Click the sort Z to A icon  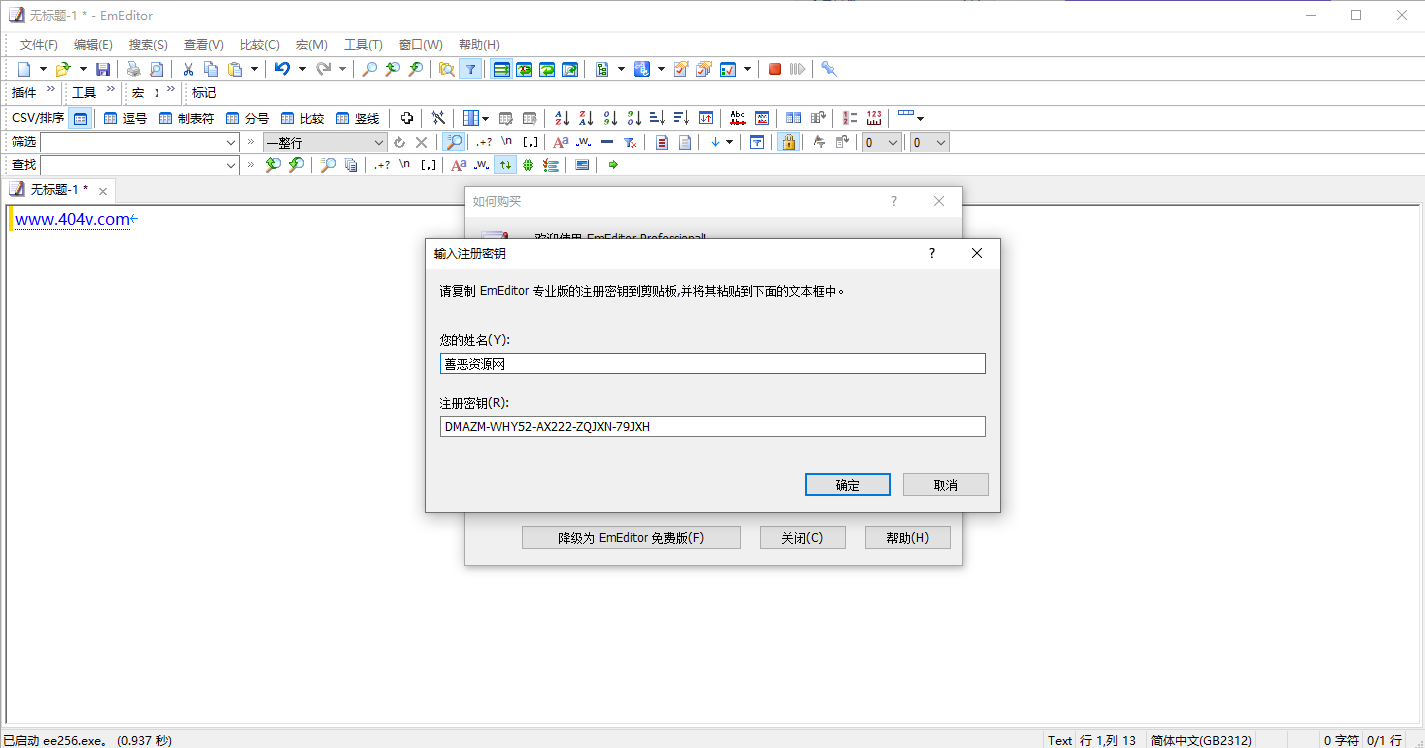(x=586, y=118)
